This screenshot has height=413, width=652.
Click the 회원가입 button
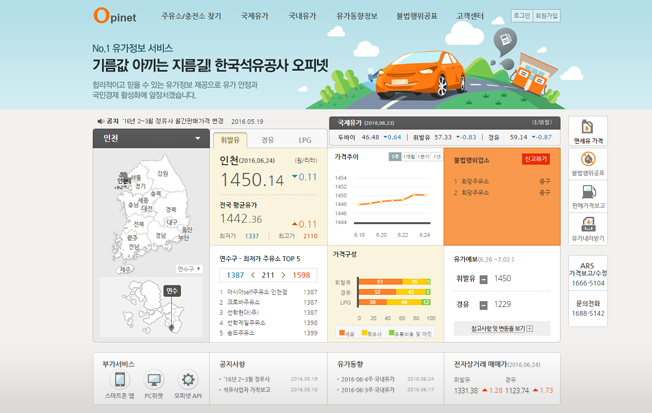point(546,16)
